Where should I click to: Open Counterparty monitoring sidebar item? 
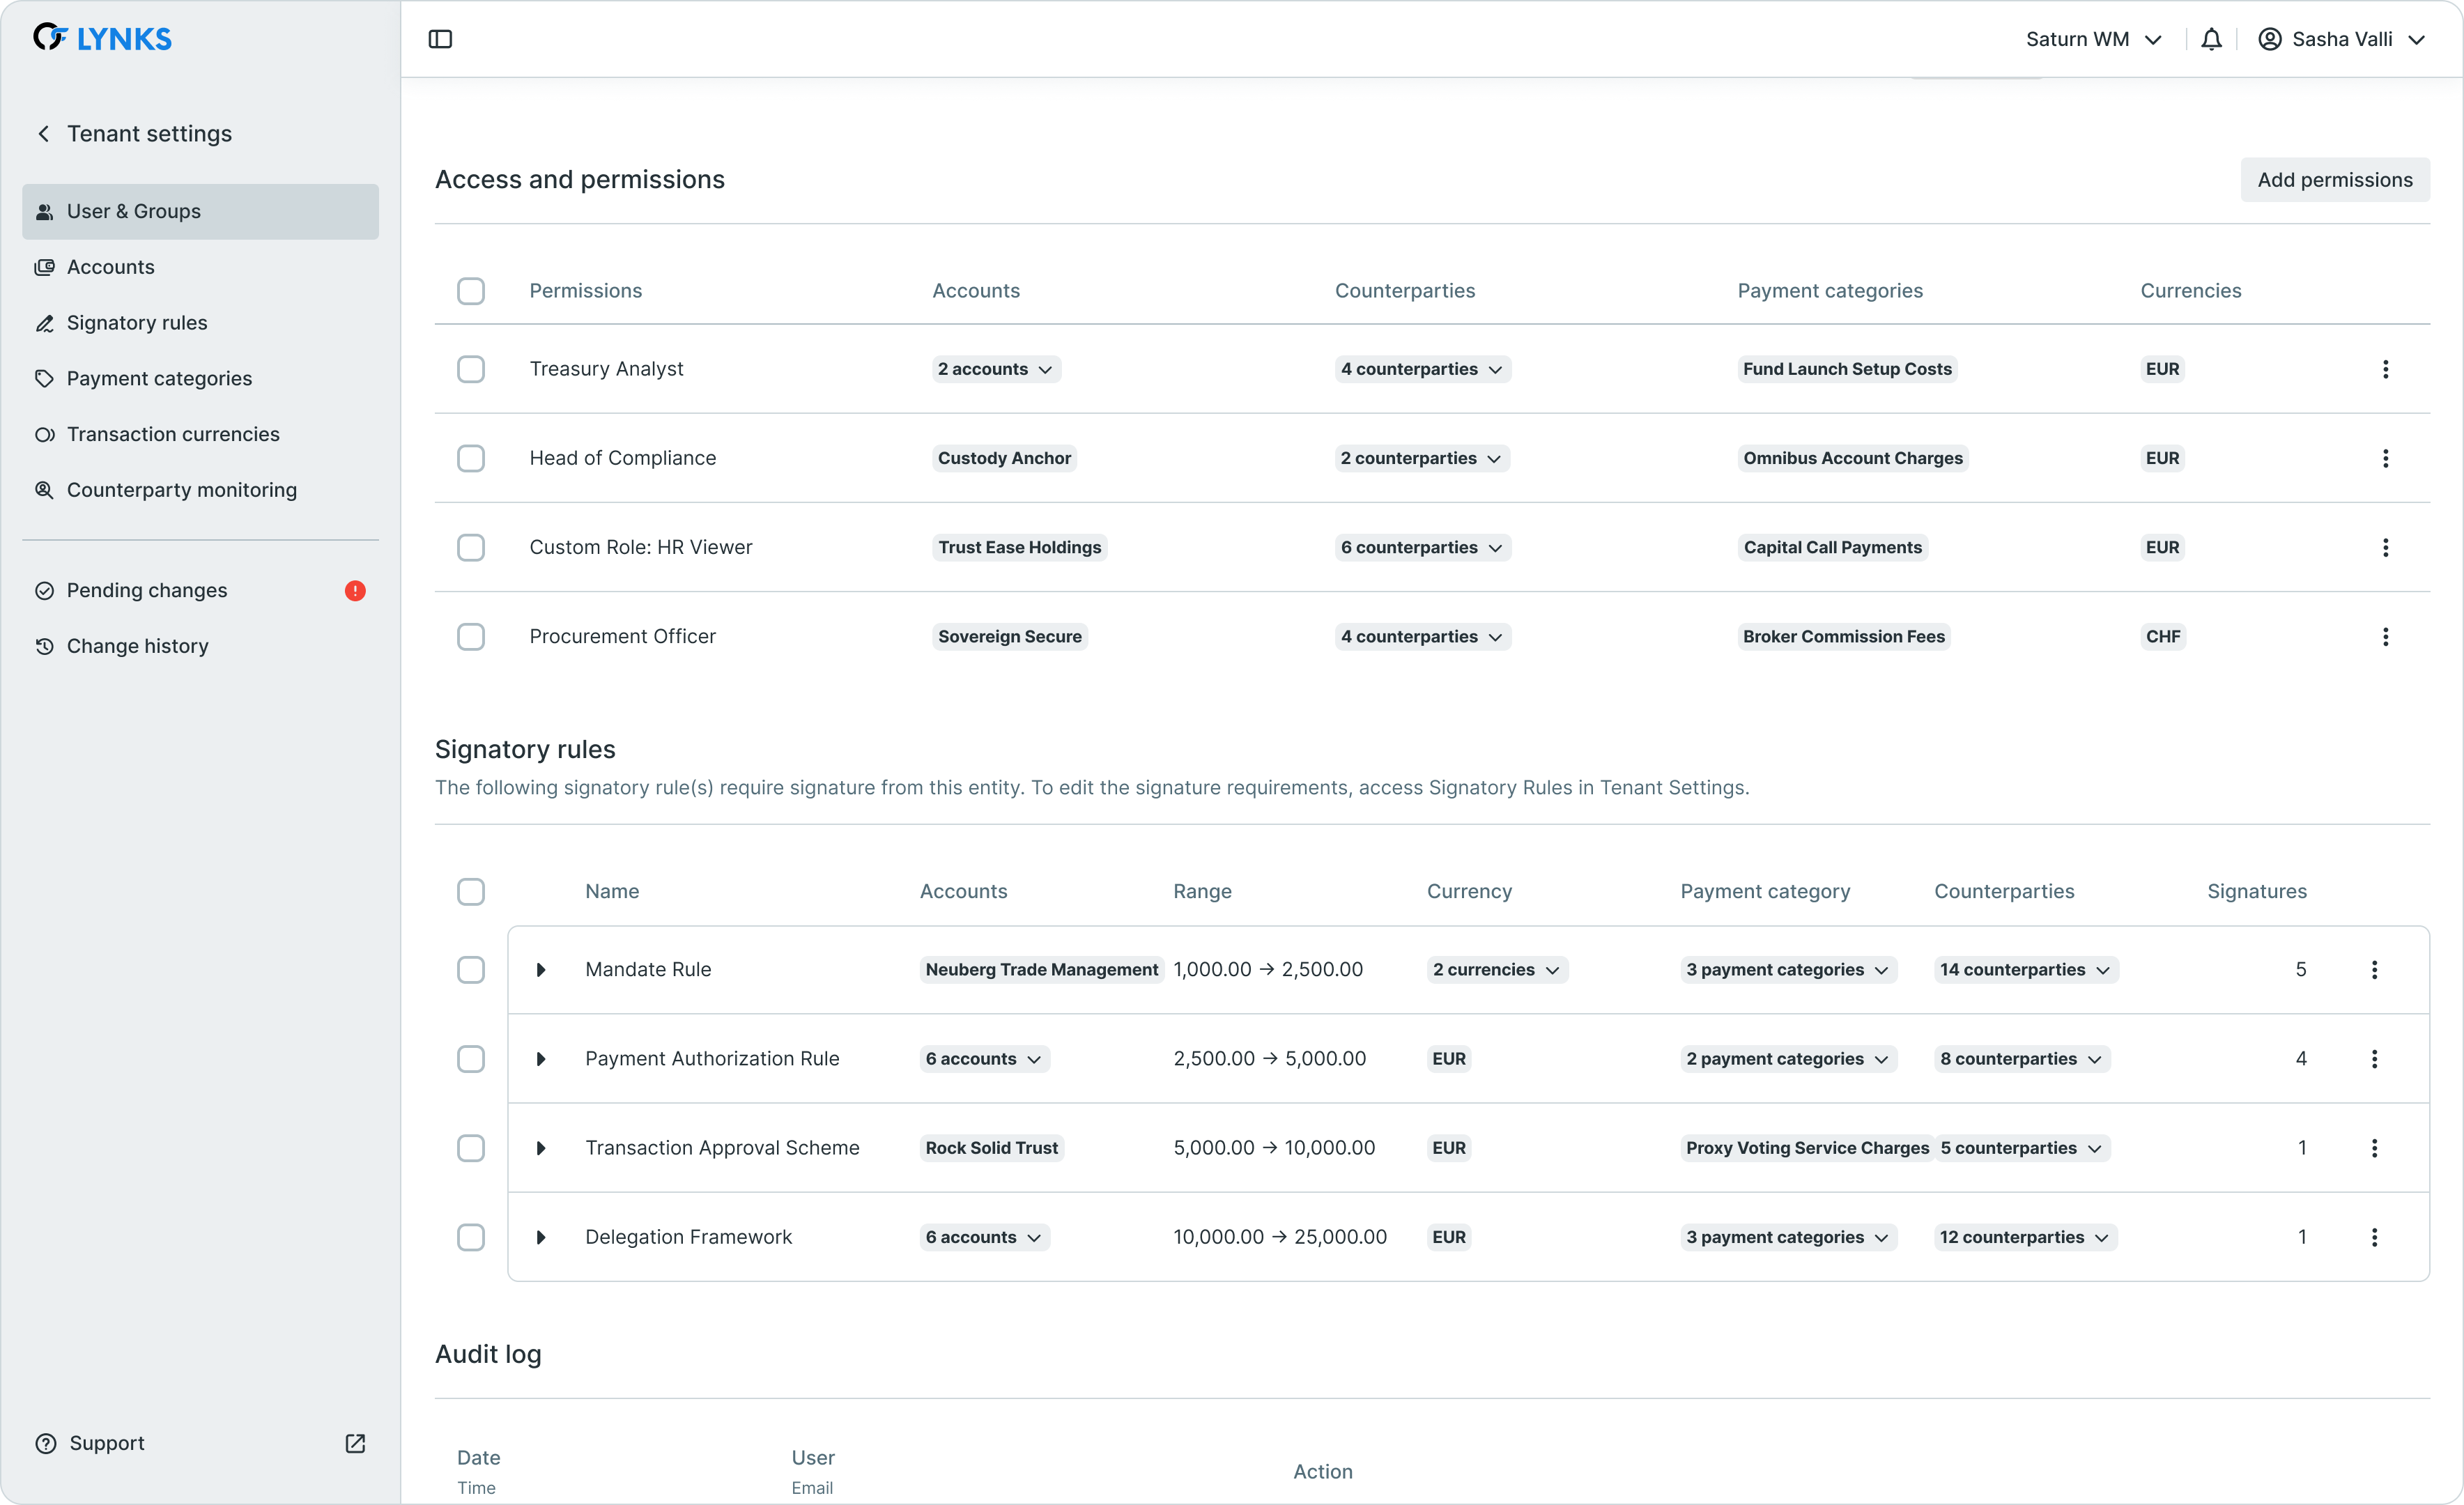tap(181, 490)
